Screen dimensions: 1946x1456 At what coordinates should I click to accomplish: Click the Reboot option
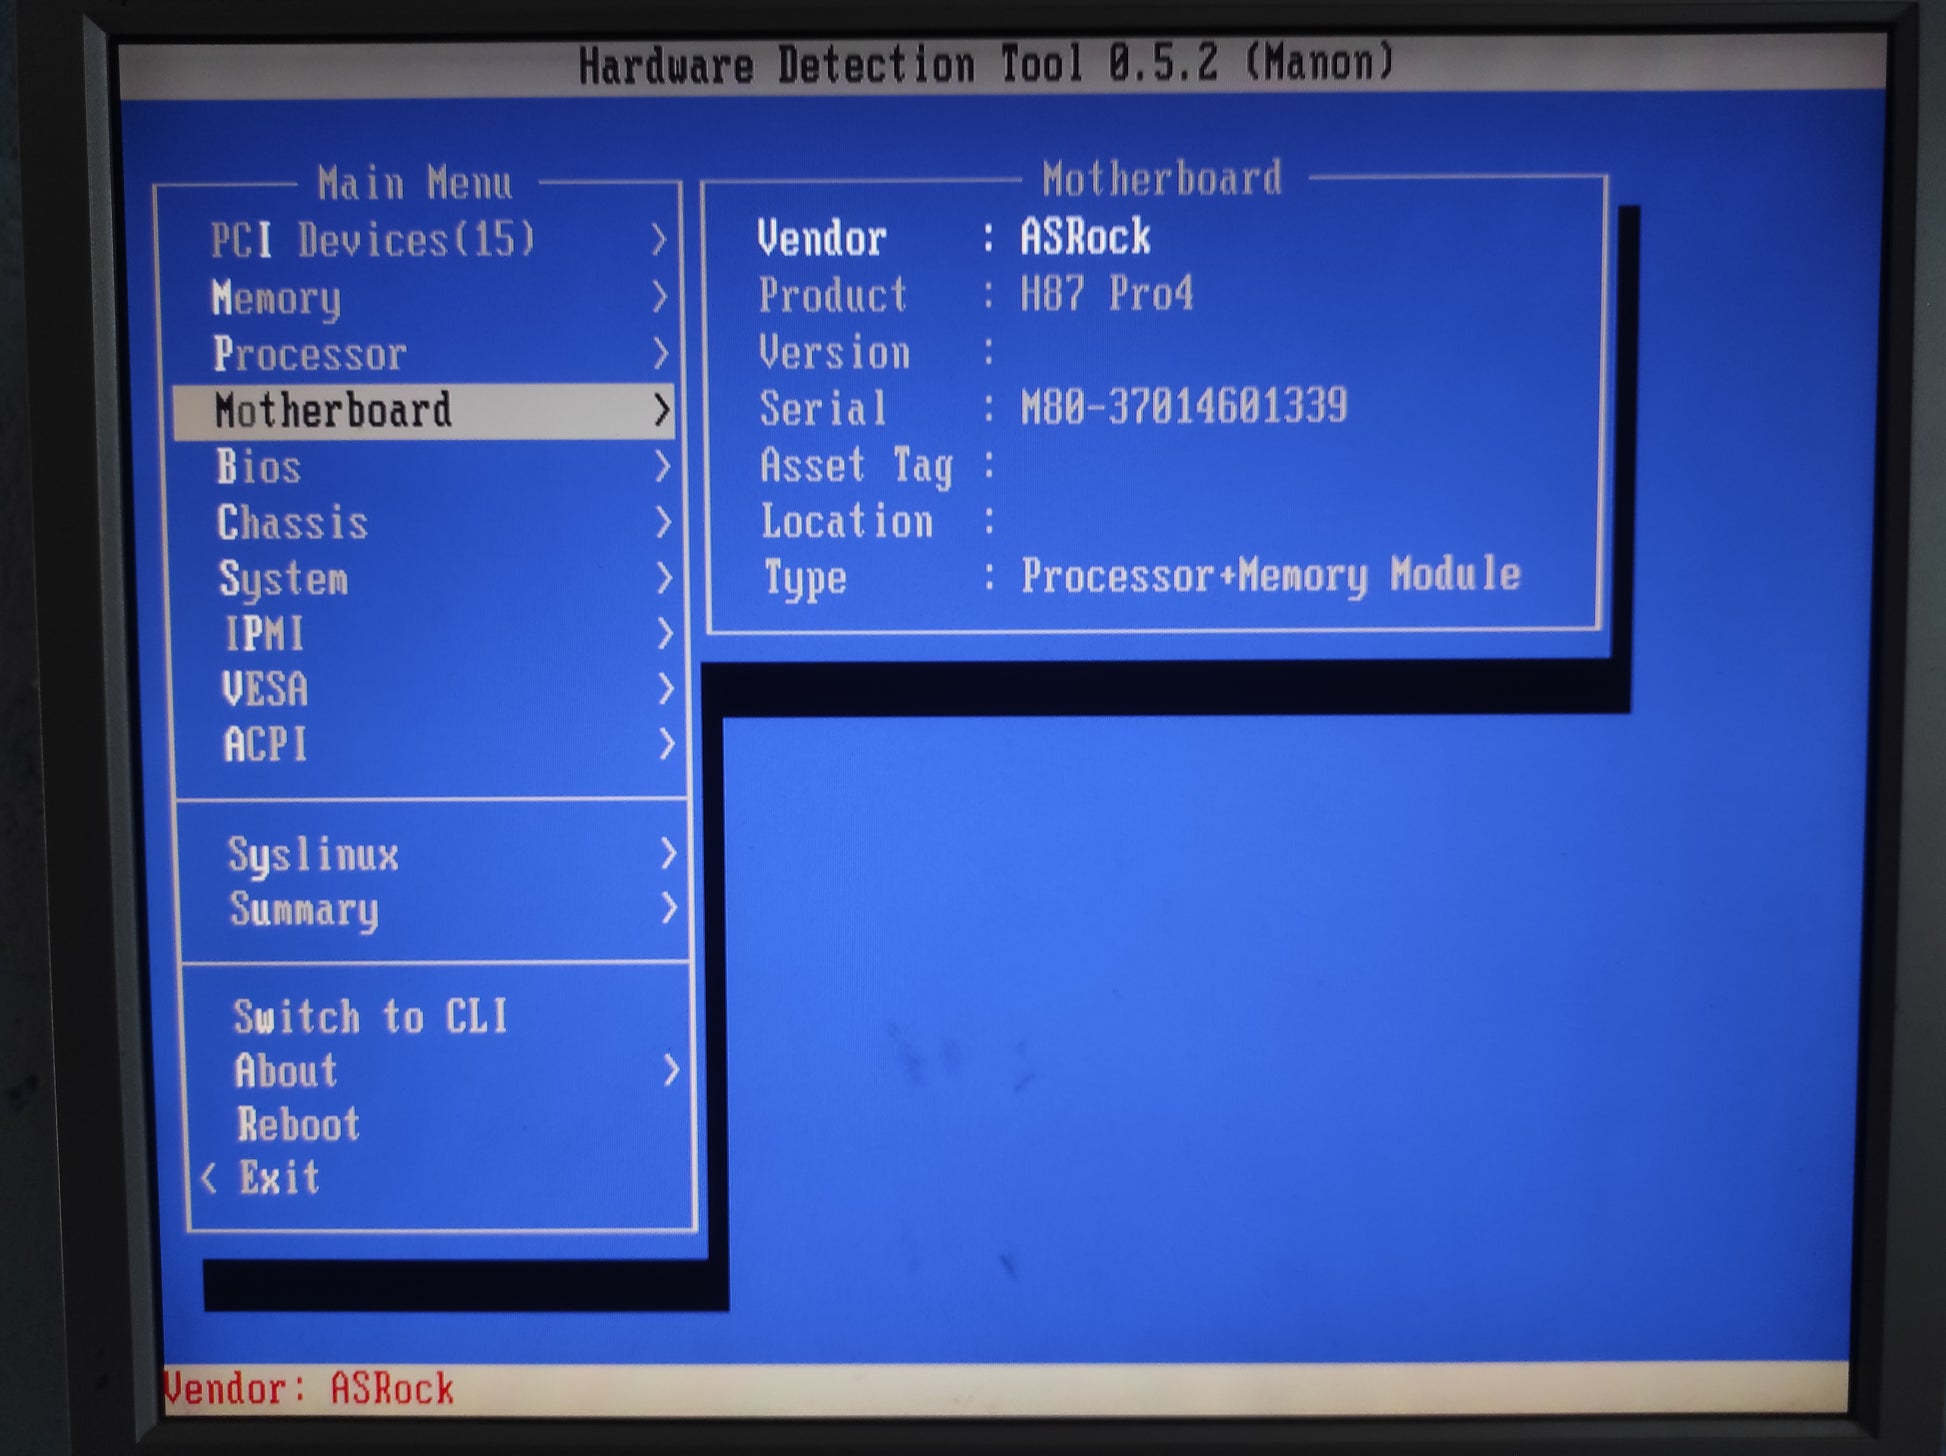pyautogui.click(x=298, y=1125)
